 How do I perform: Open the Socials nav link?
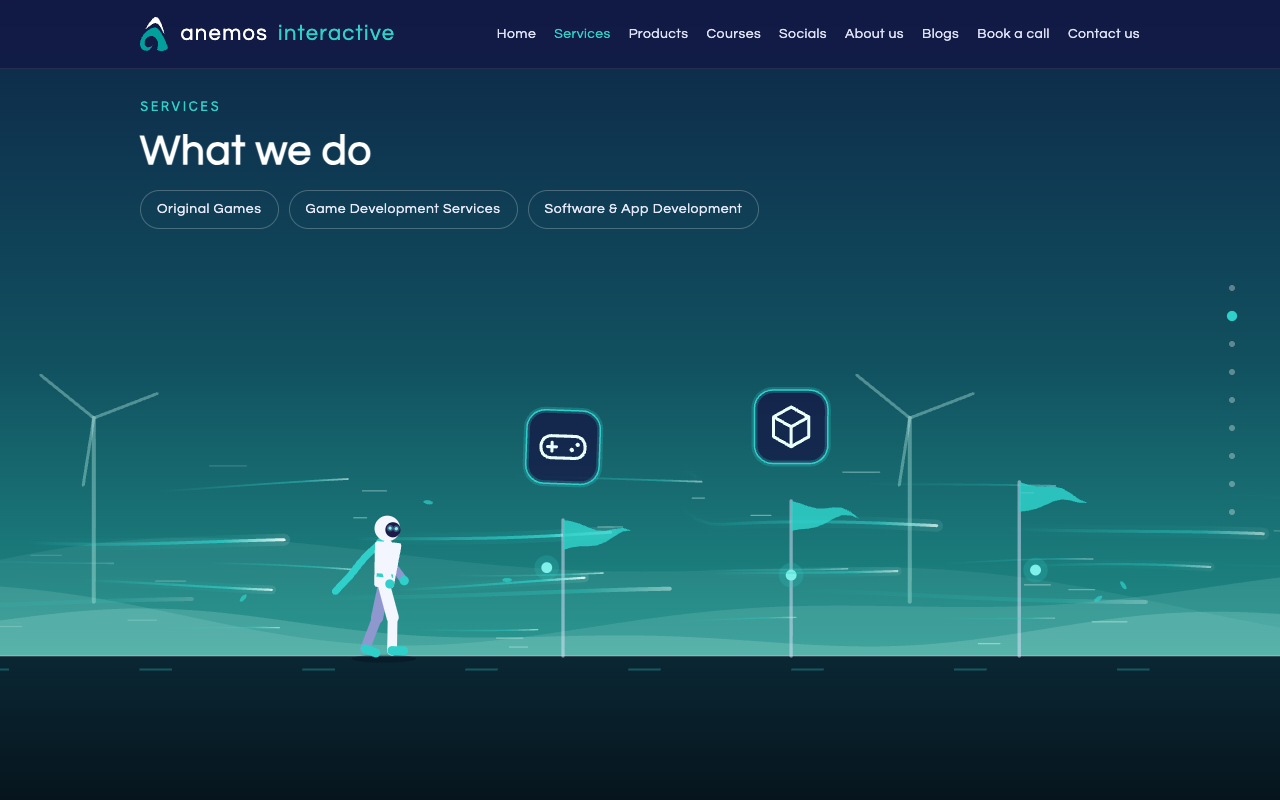[803, 33]
